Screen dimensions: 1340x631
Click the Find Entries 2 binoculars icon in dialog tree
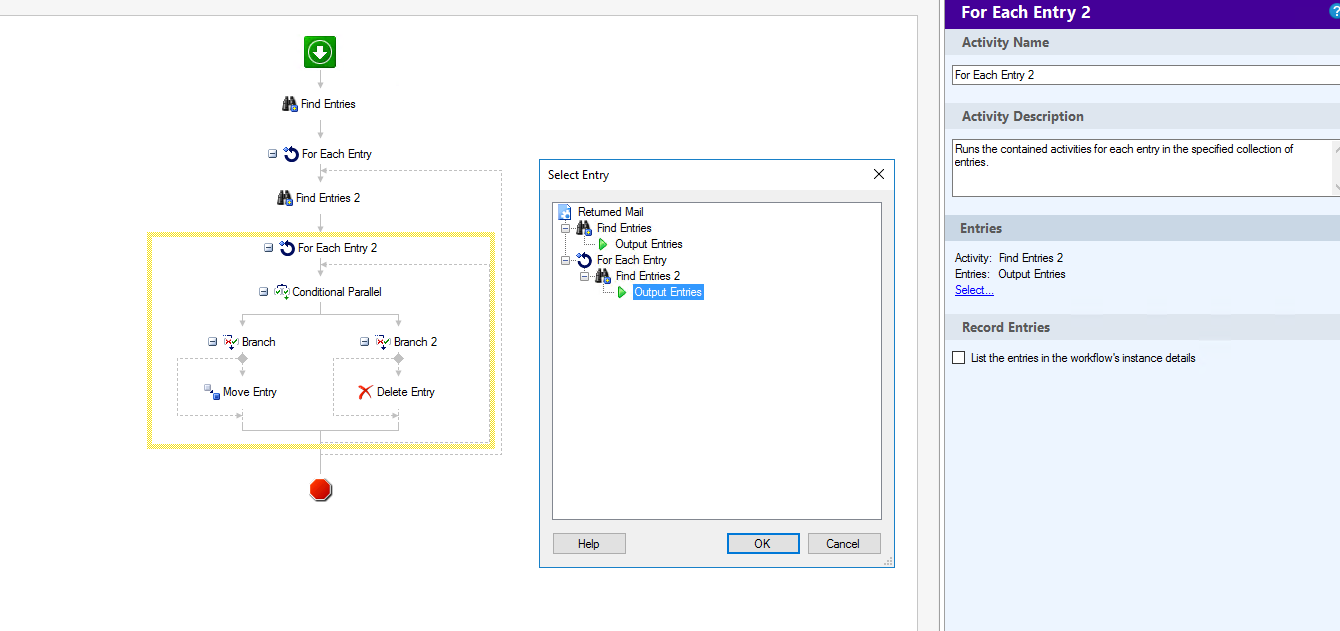tap(603, 276)
